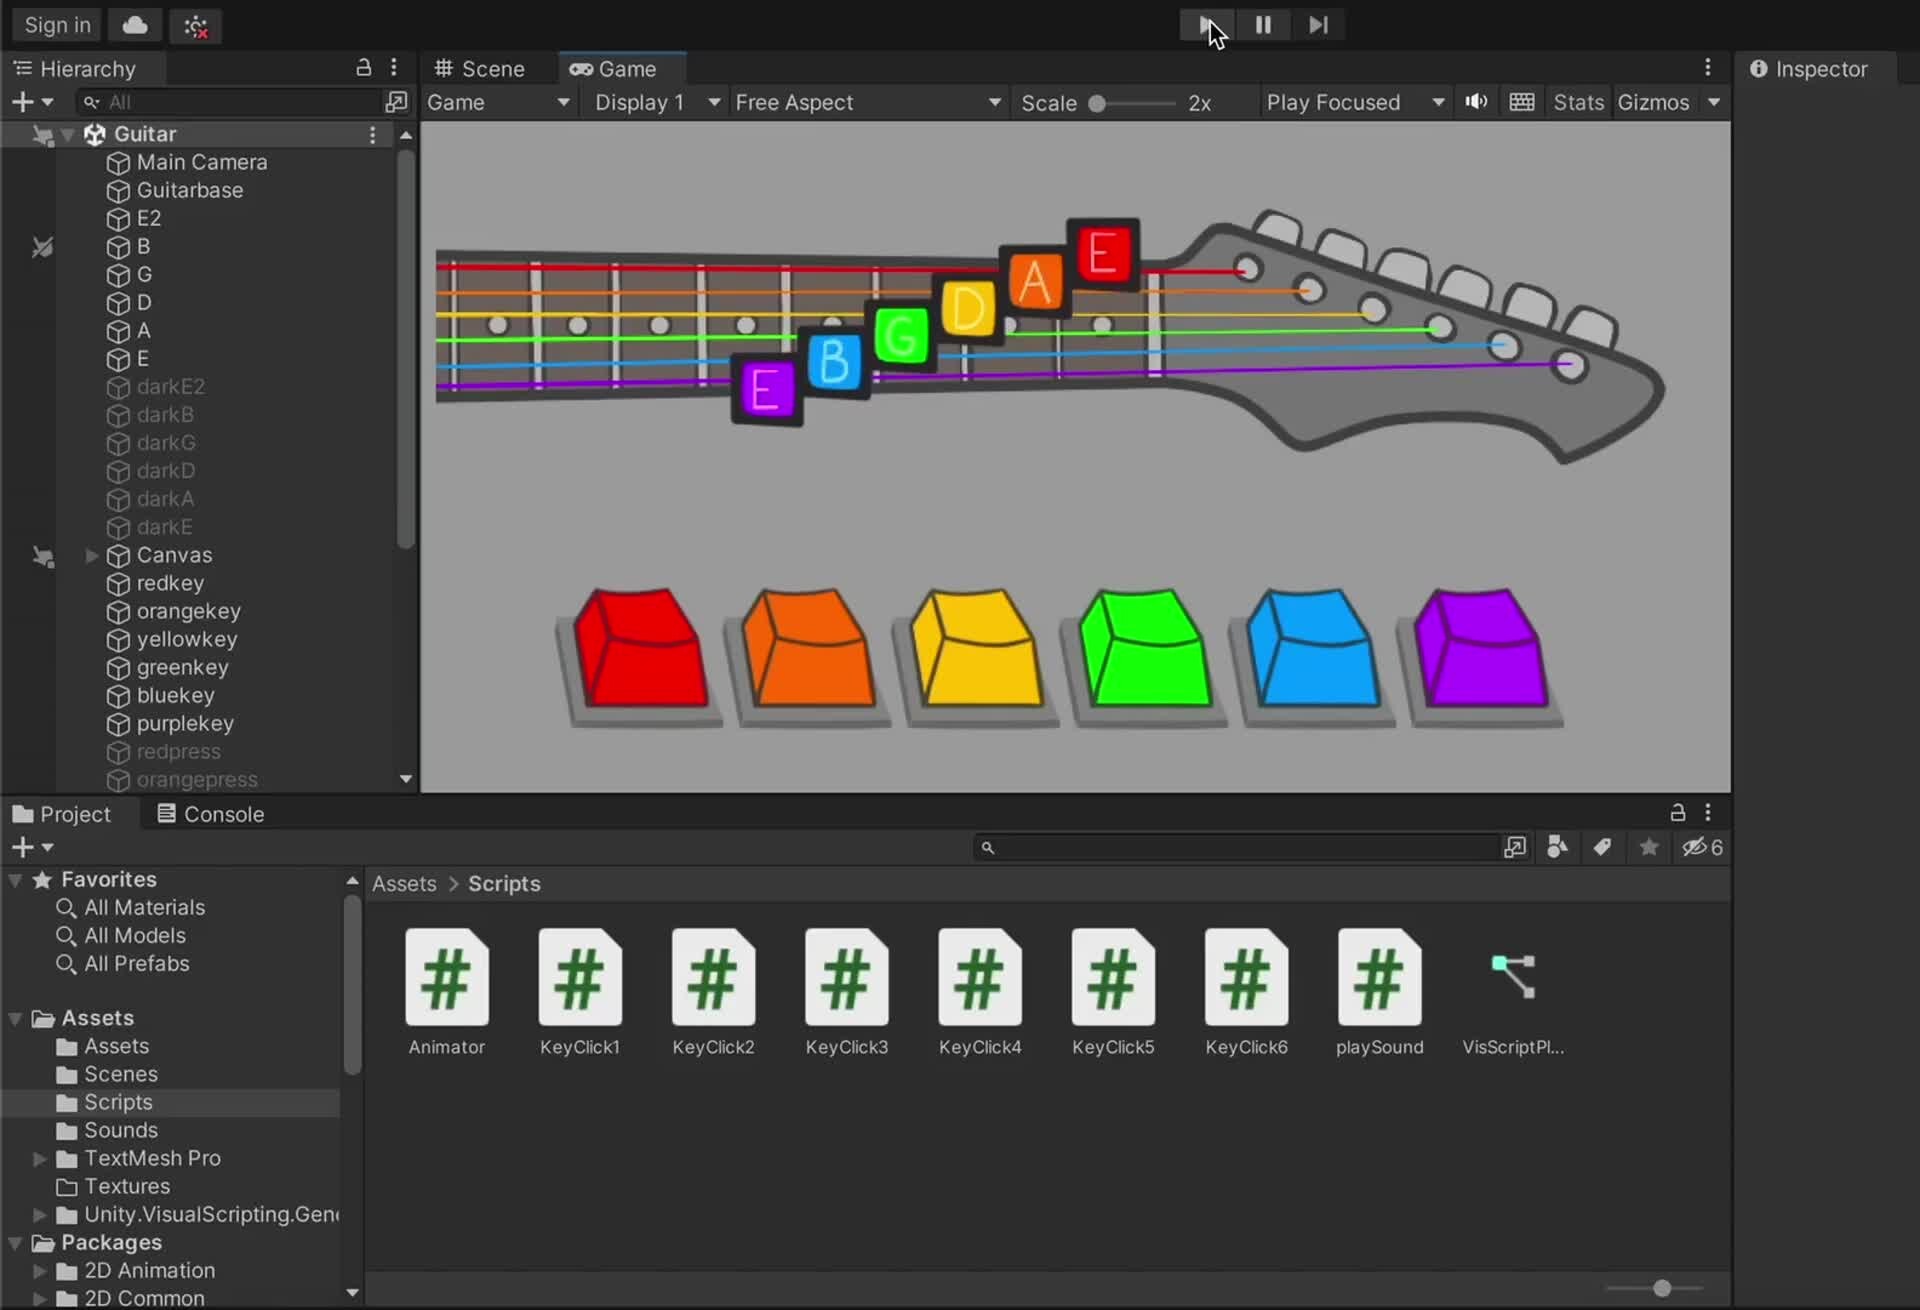The width and height of the screenshot is (1920, 1310).
Task: Filter Project assets by label tag
Action: 1601,847
